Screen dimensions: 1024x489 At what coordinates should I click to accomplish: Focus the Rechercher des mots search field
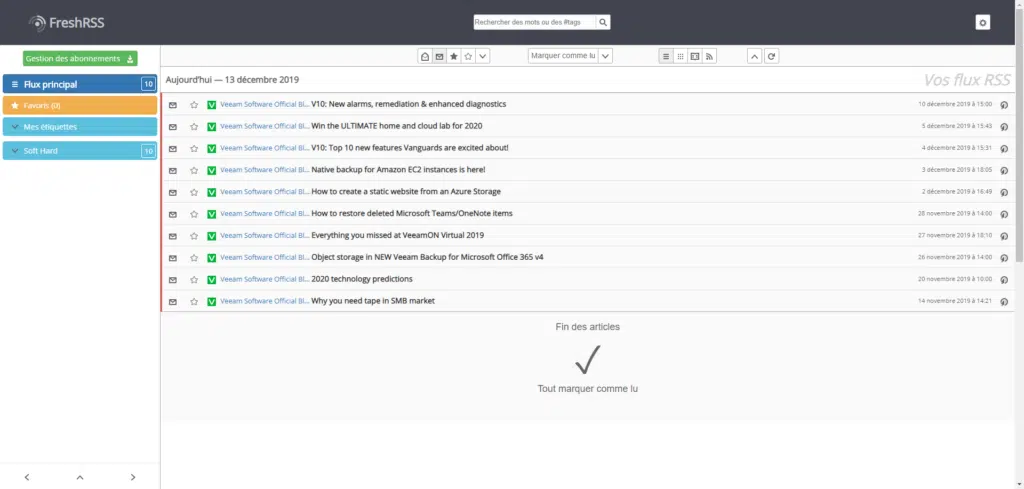(535, 22)
